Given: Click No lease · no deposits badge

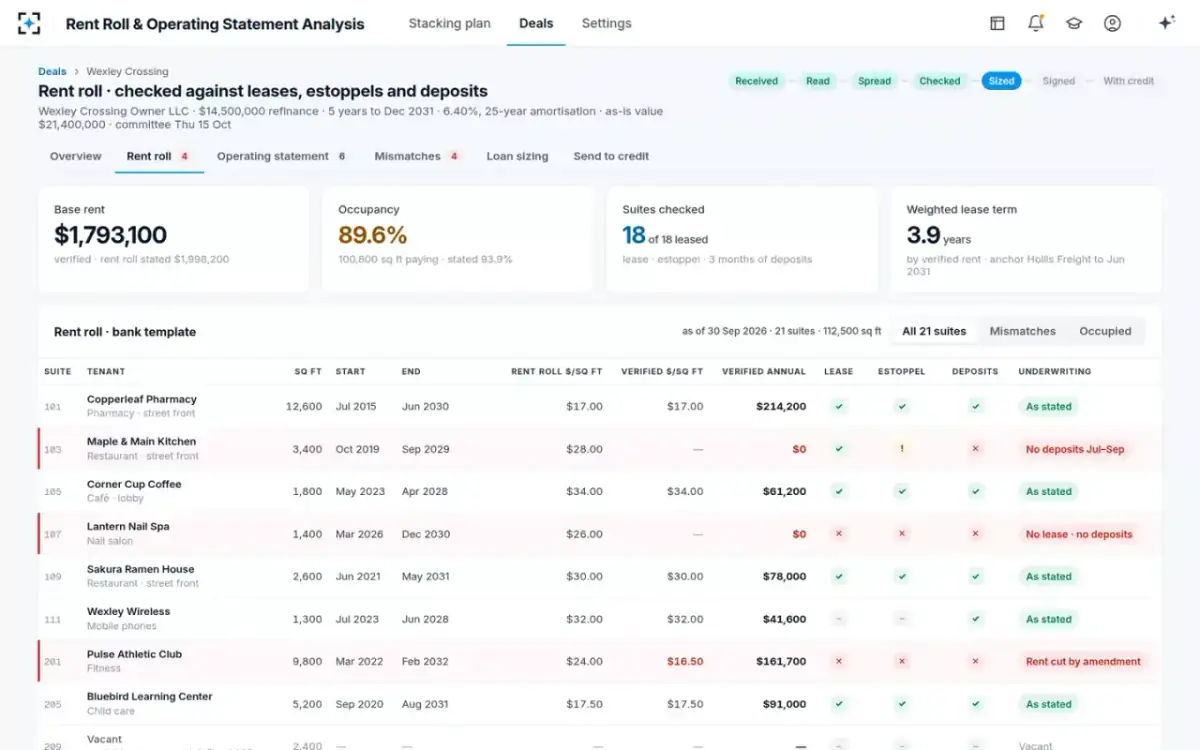Looking at the screenshot, I should point(1079,534).
